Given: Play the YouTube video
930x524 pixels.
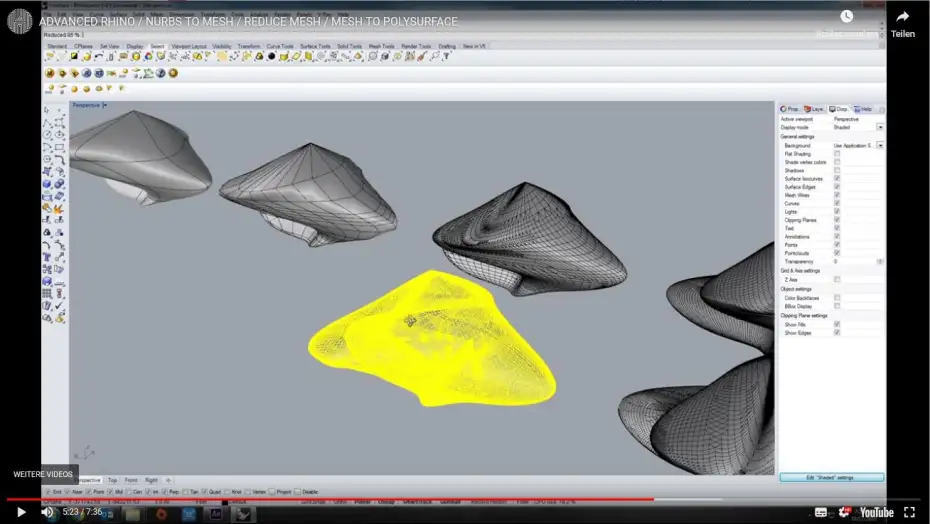Looking at the screenshot, I should pos(21,512).
